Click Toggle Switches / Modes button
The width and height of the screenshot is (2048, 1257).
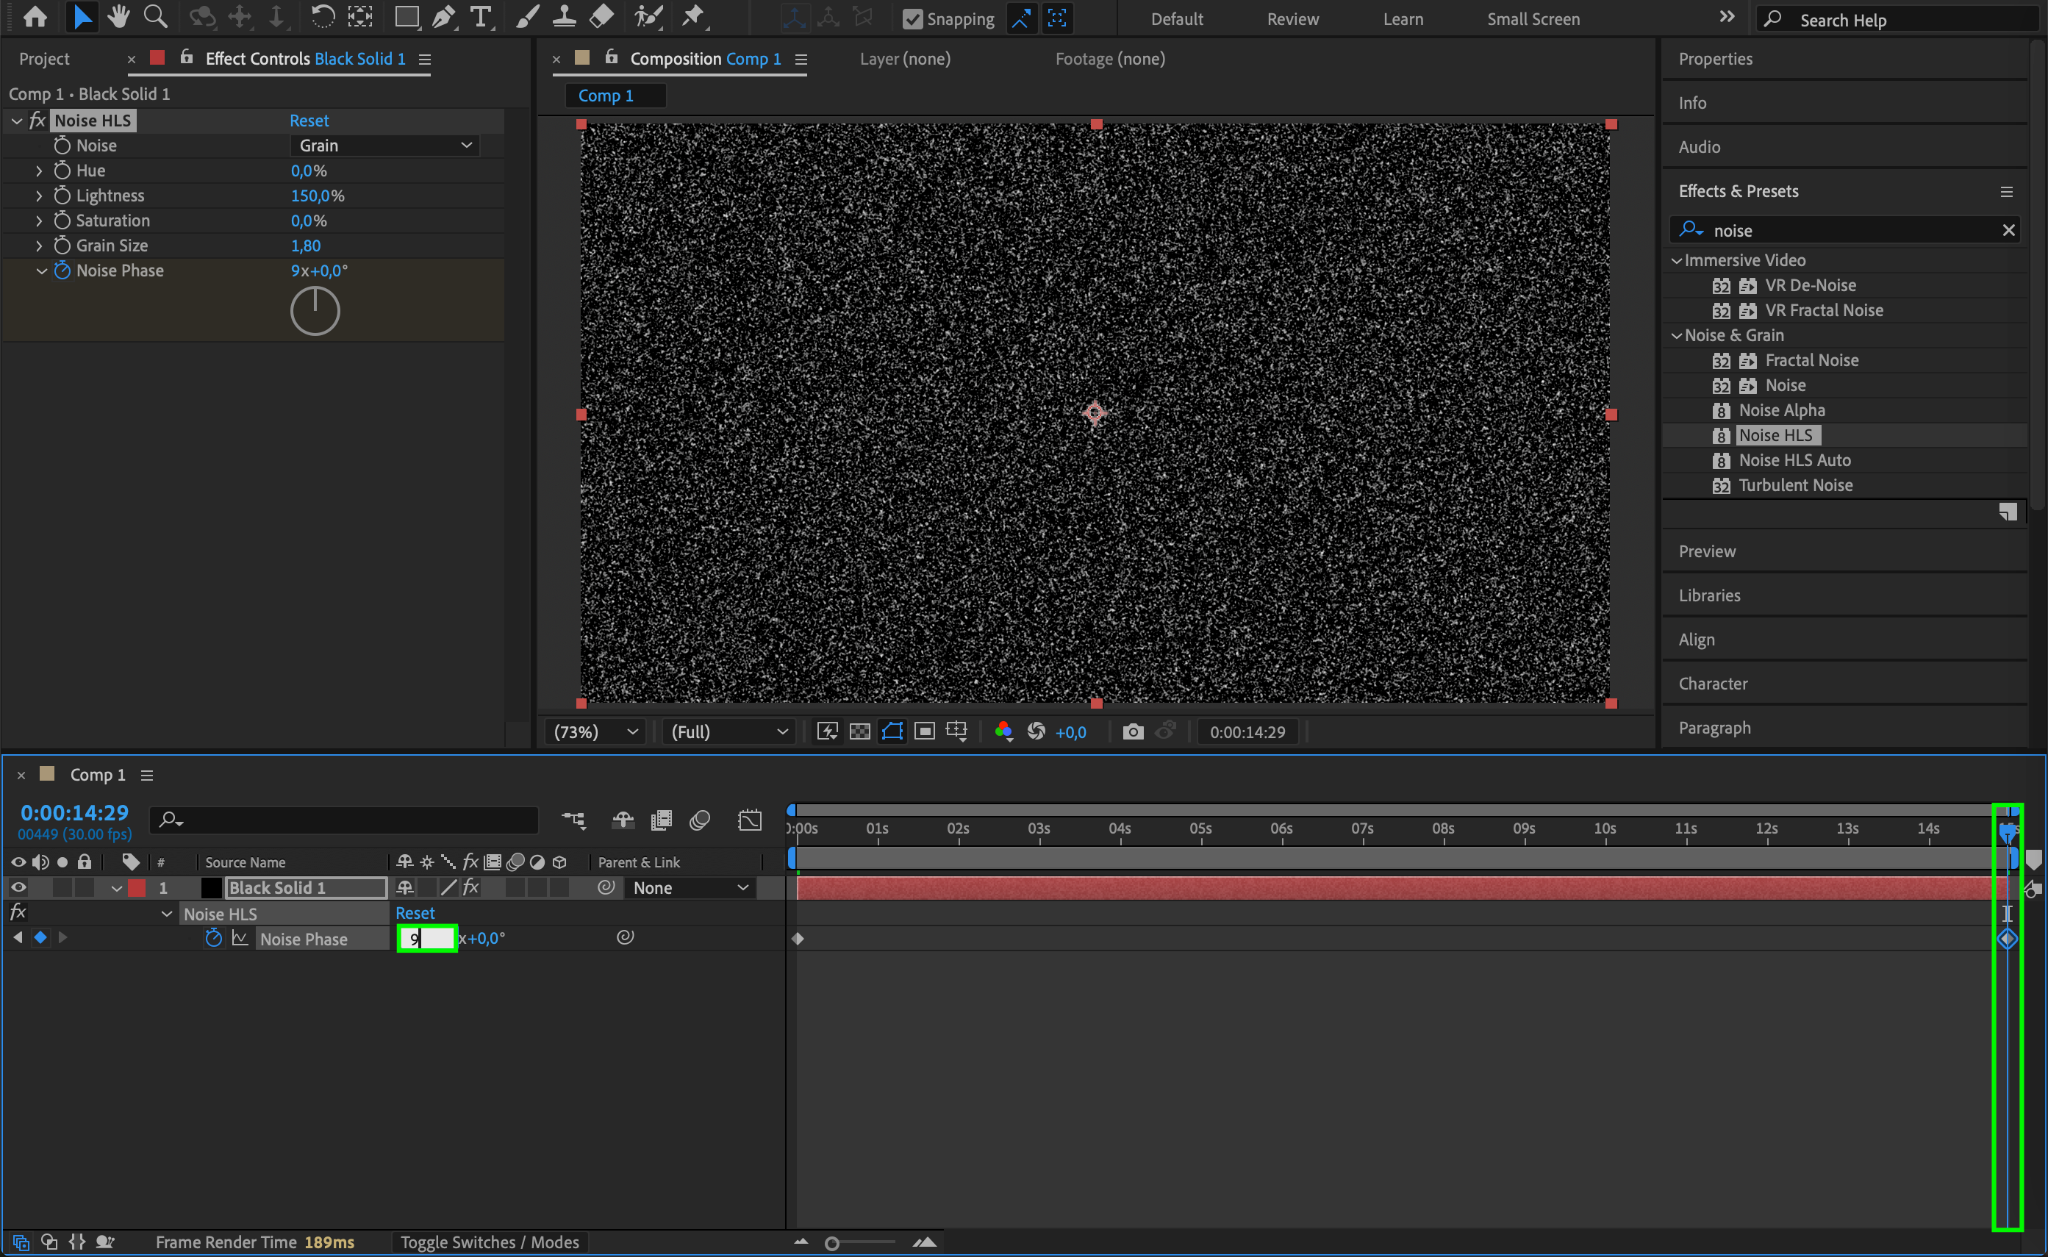tap(490, 1242)
